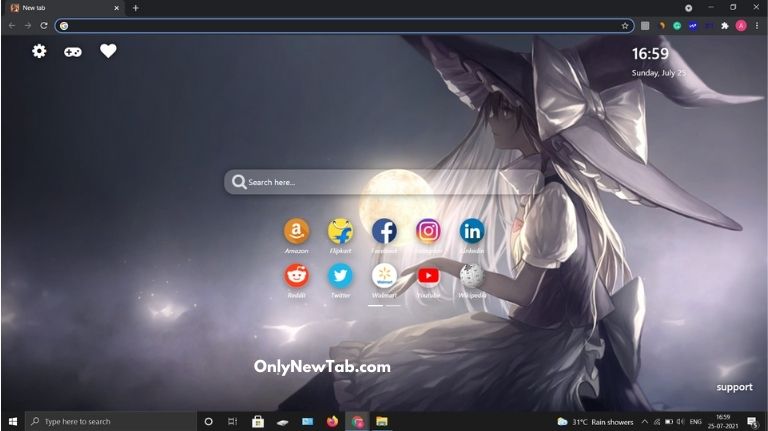Click the 16:59 clock on the page

650,54
